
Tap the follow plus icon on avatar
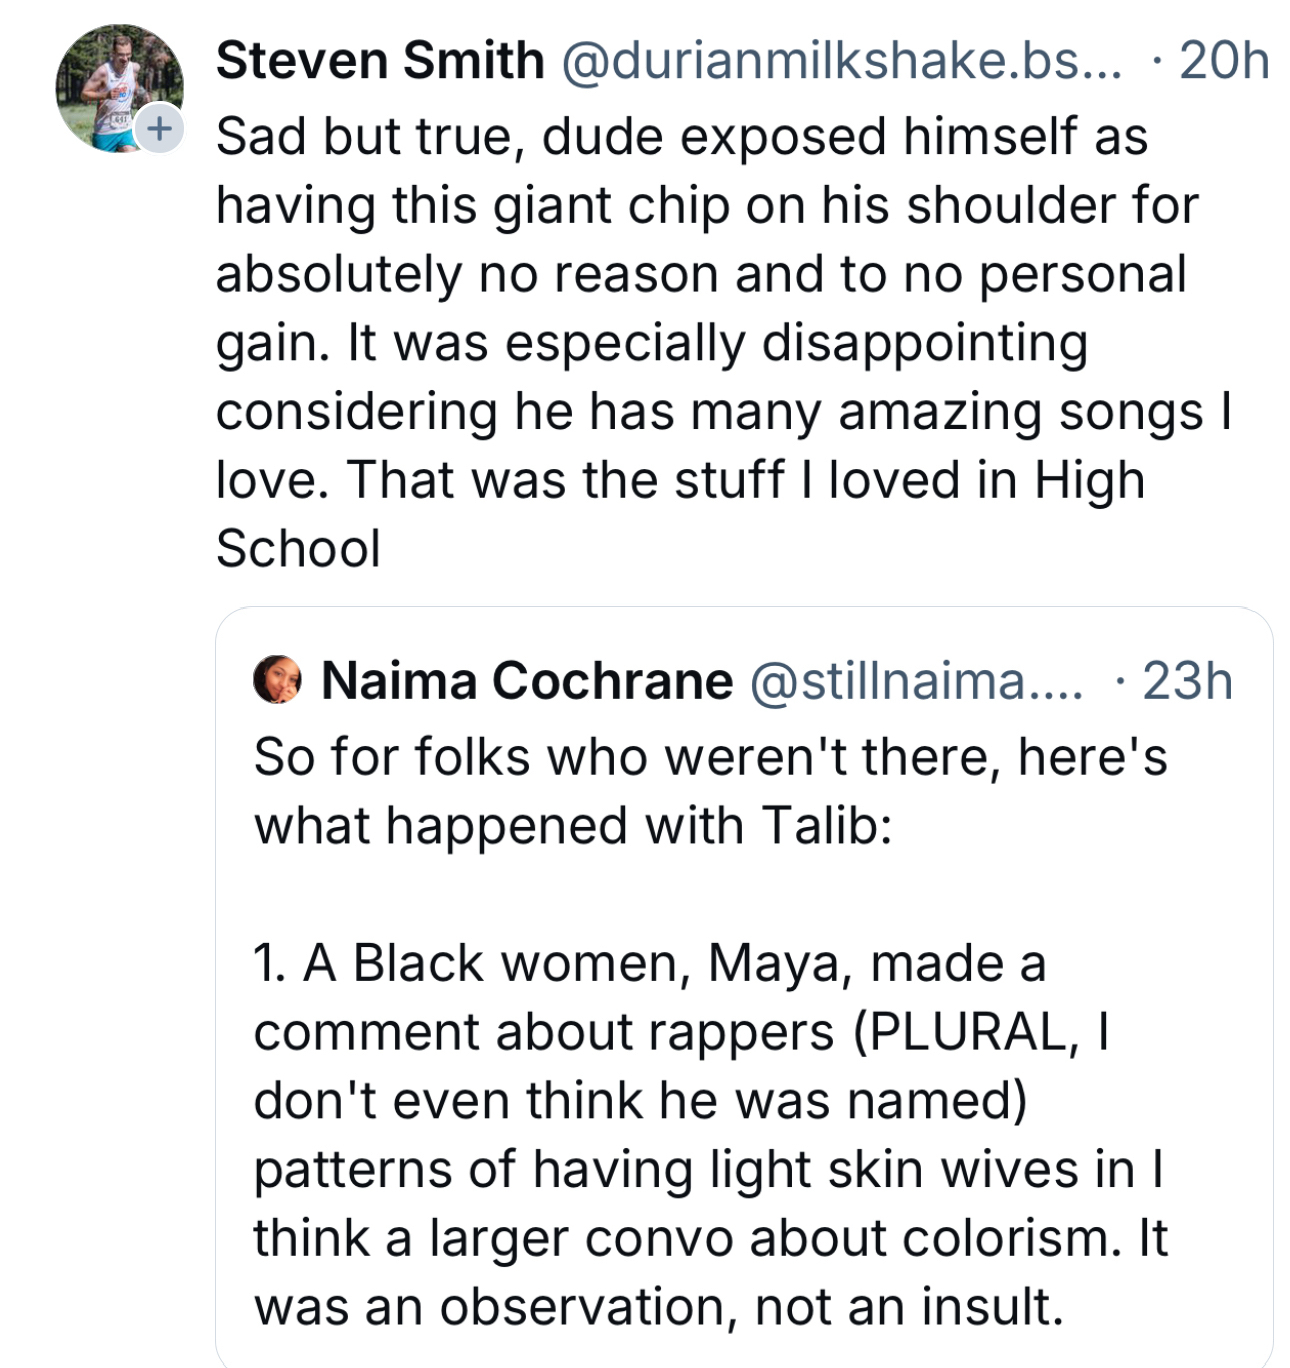click(x=159, y=128)
